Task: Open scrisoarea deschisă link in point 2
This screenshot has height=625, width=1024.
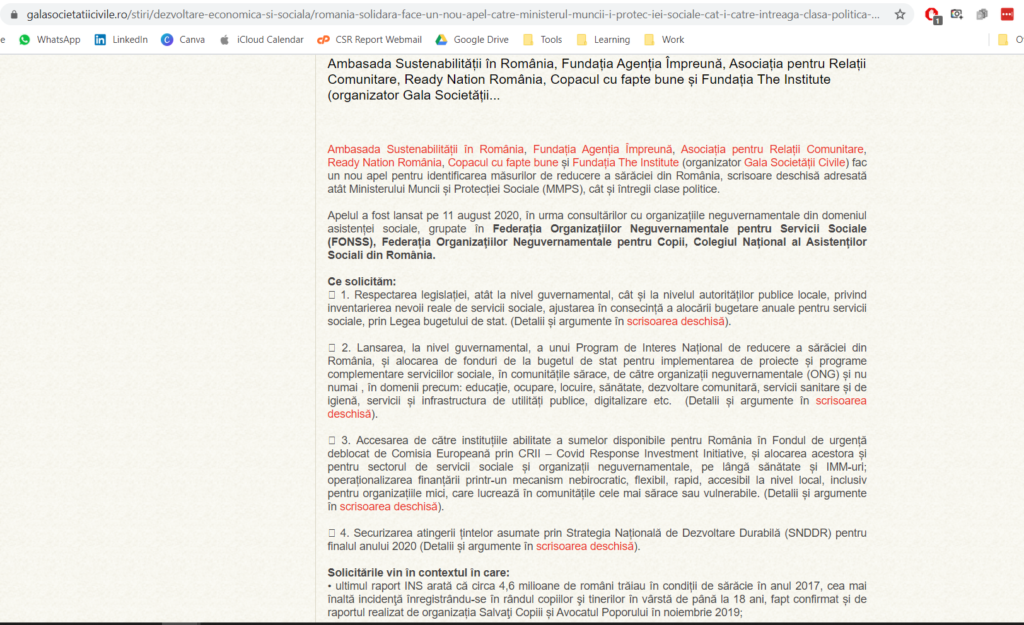Action: [x=841, y=401]
